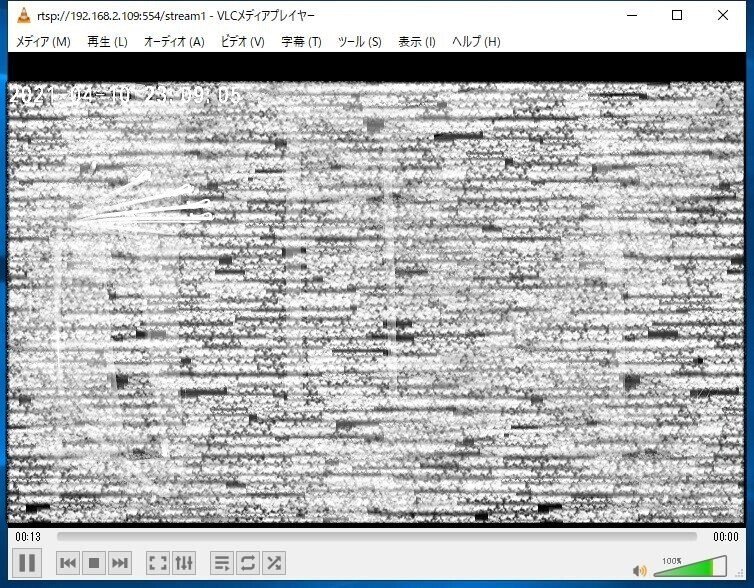This screenshot has height=588, width=754.
Task: Click the elapsed time 00:13 label
Action: coord(28,537)
